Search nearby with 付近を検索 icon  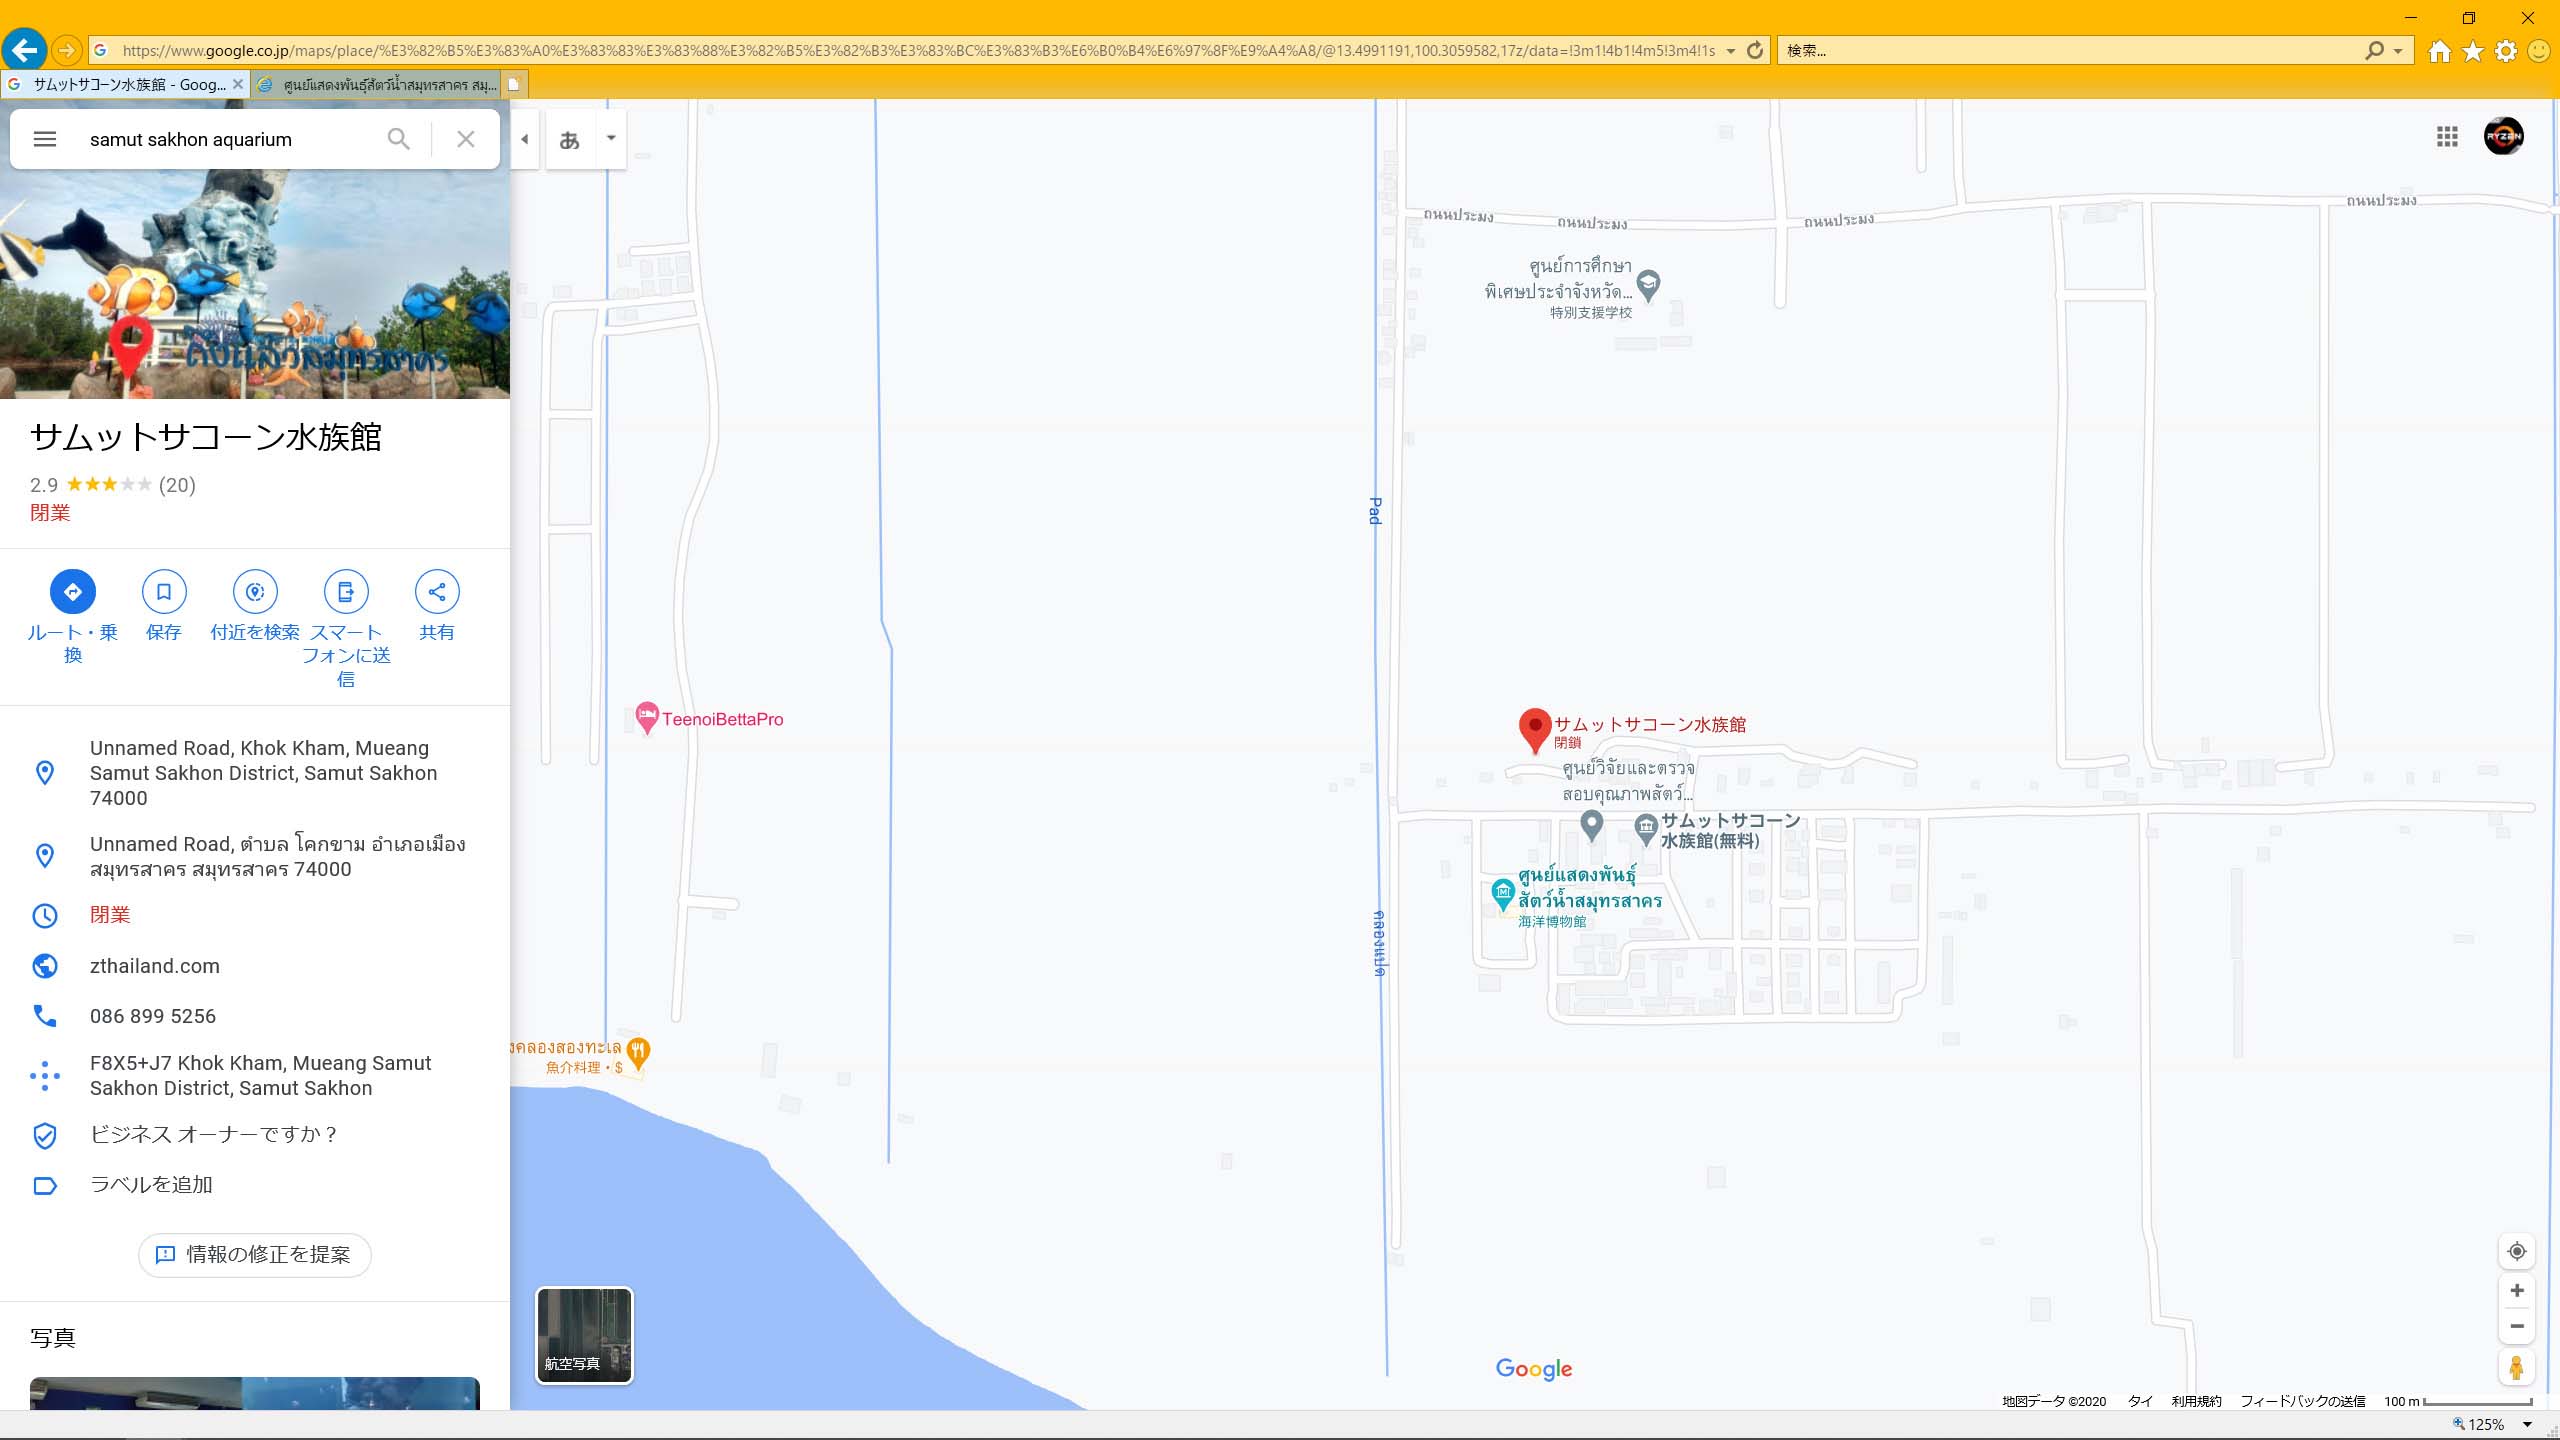coord(255,592)
